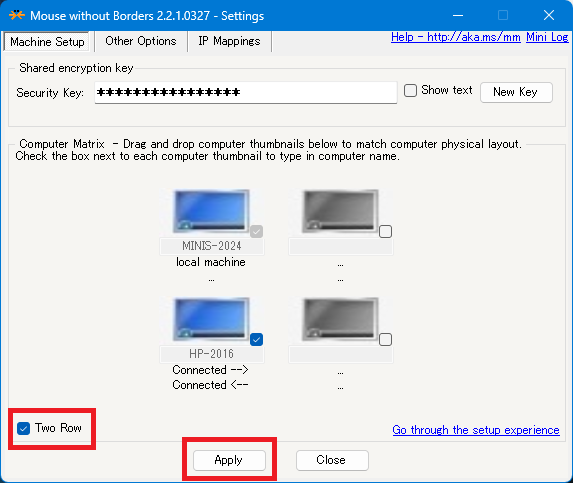The image size is (573, 483).
Task: Click the Close button
Action: click(x=332, y=460)
